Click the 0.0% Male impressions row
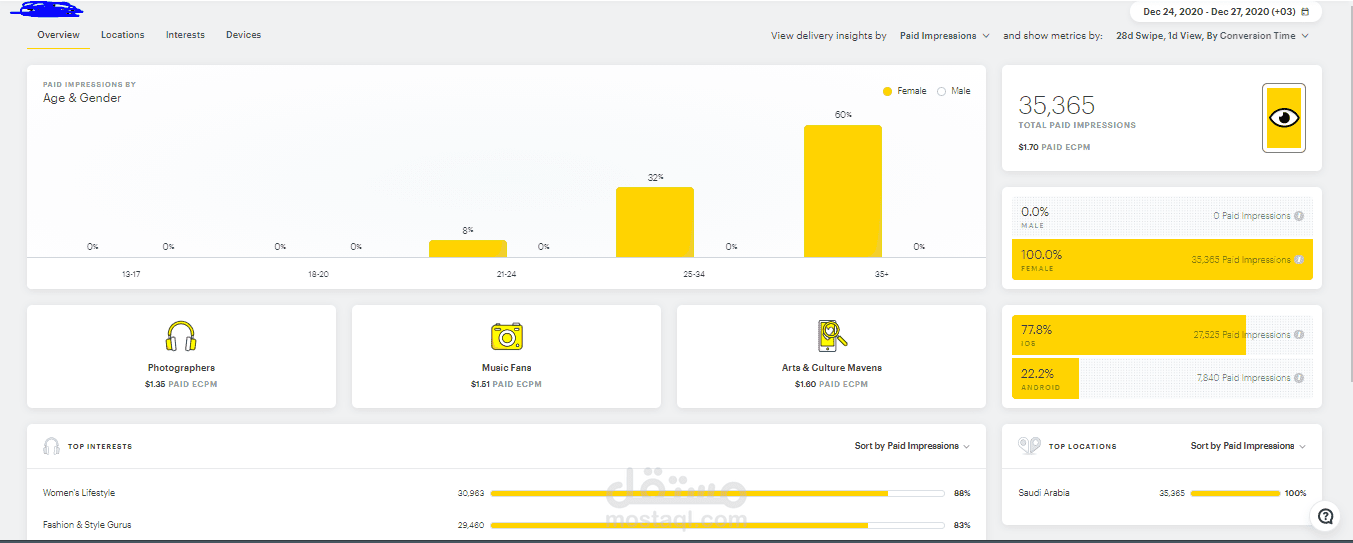 [x=1162, y=216]
